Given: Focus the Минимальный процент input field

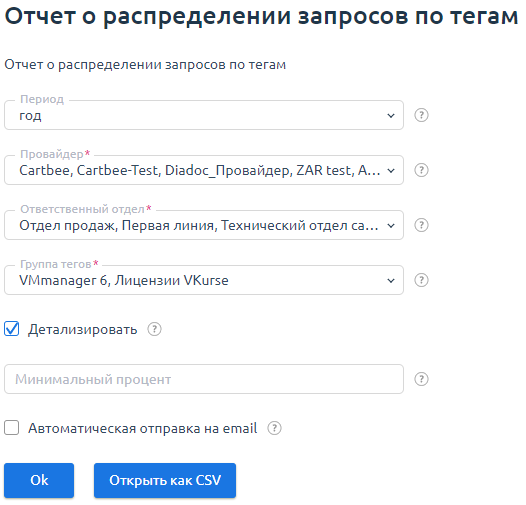Looking at the screenshot, I should 204,379.
